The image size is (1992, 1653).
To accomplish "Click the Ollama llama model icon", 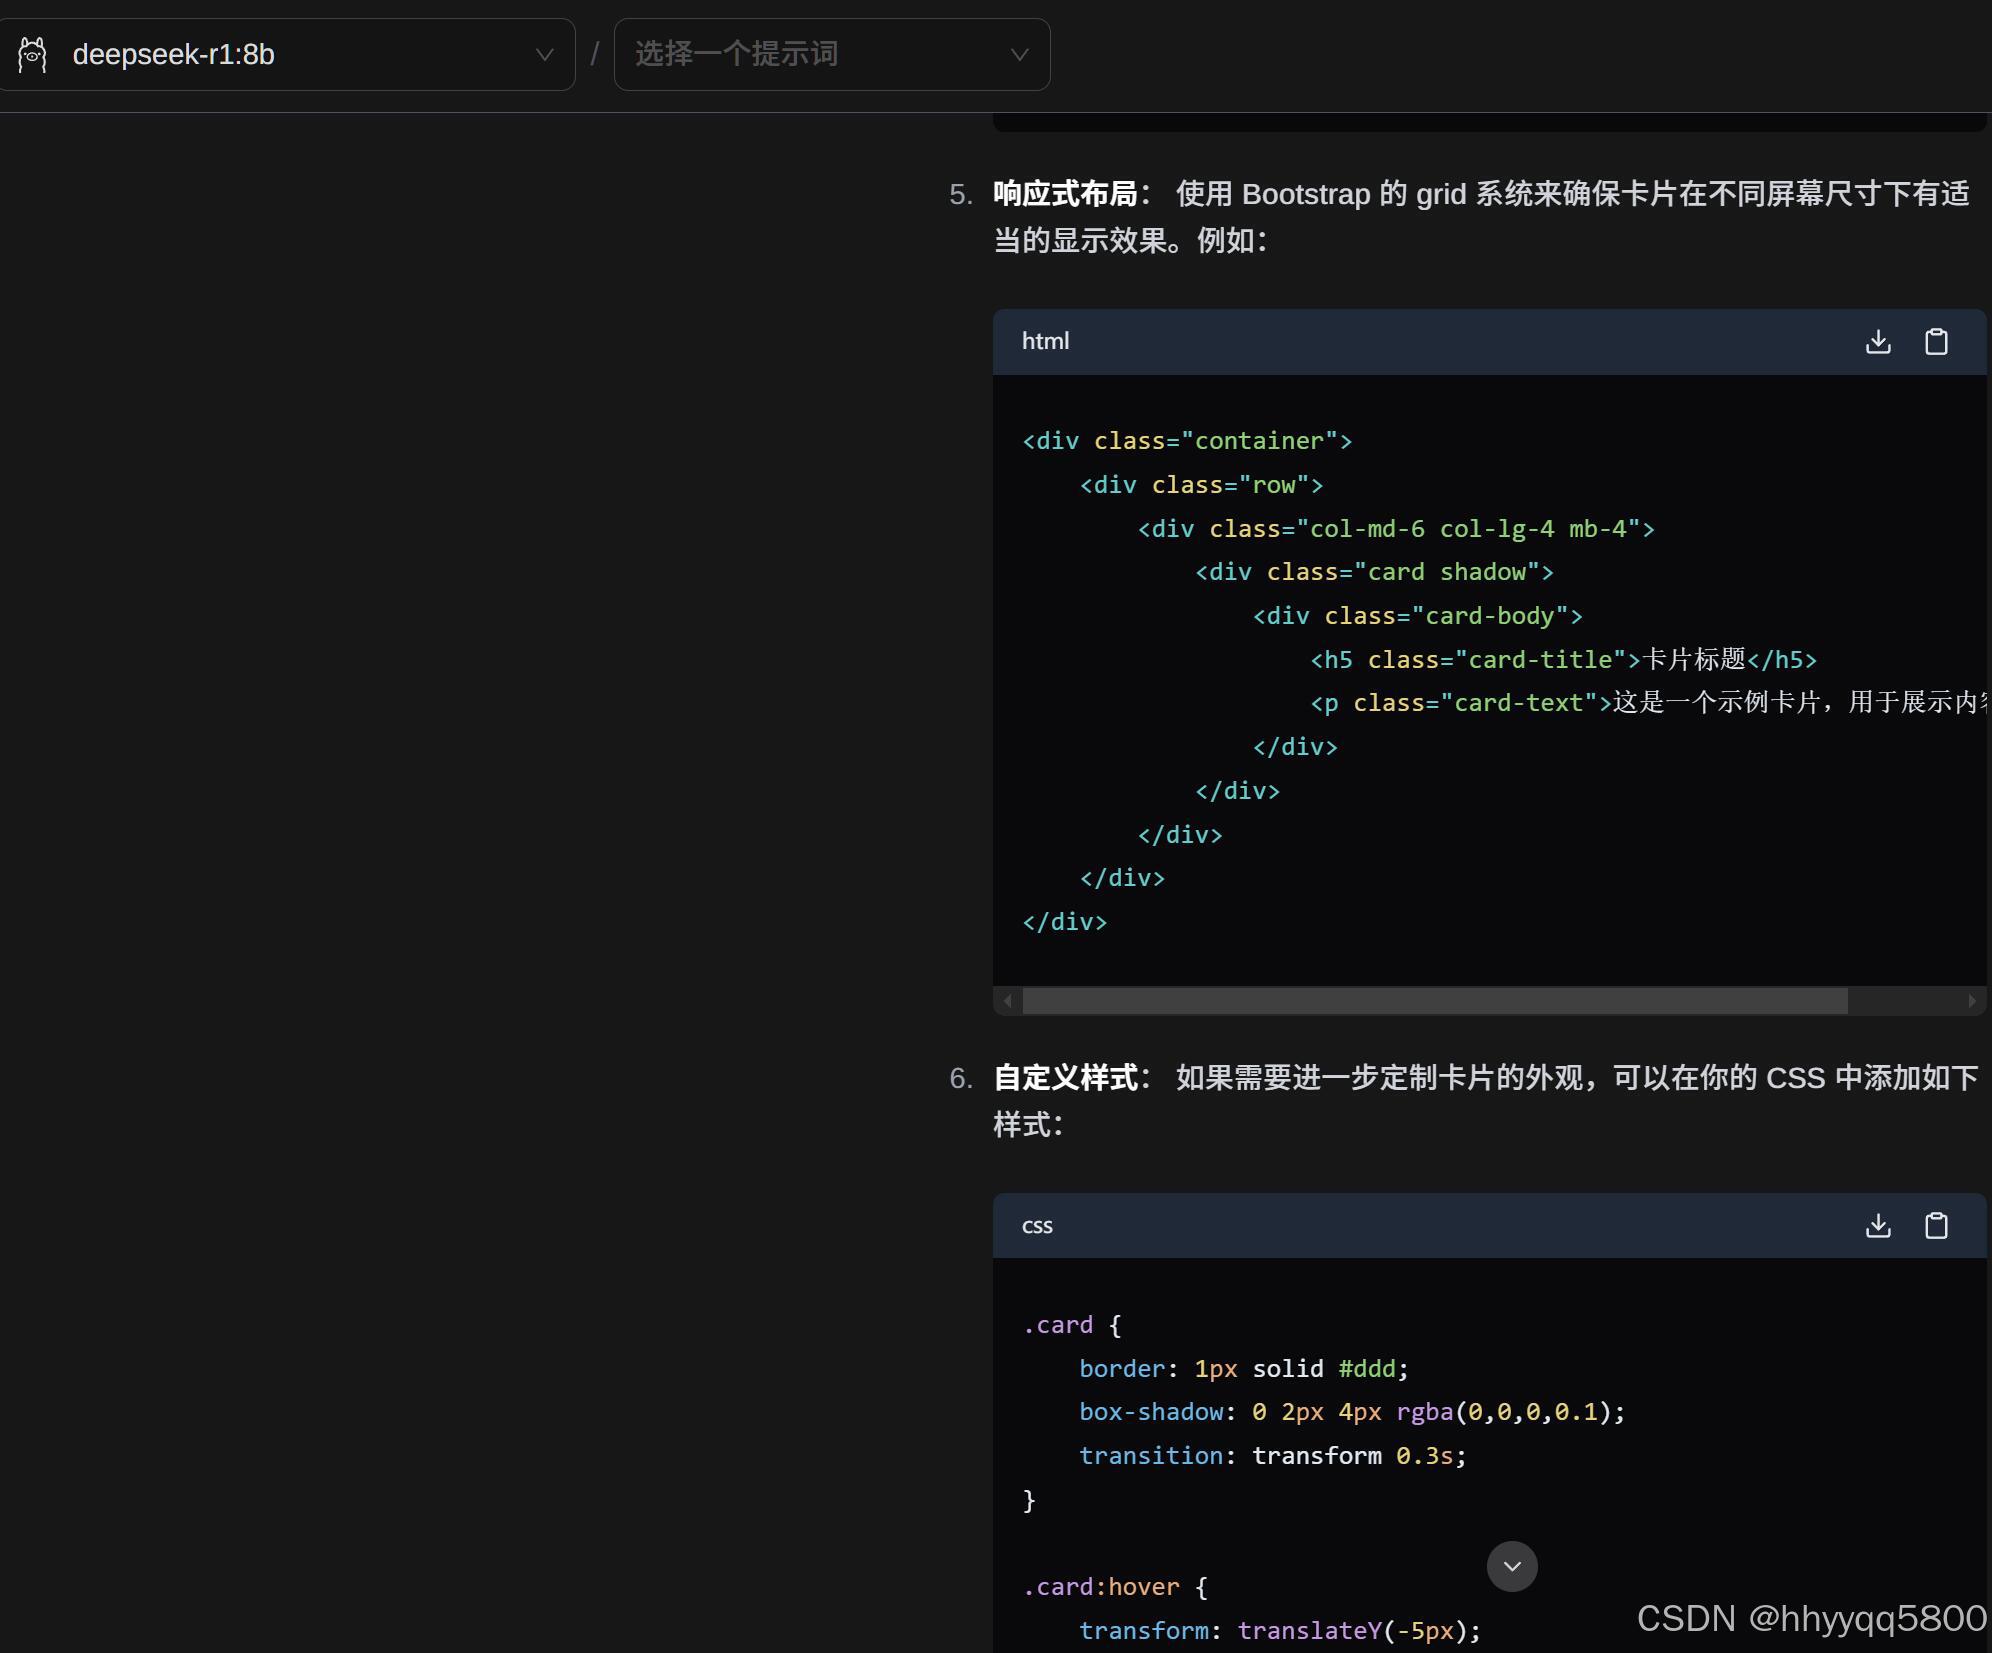I will point(33,55).
